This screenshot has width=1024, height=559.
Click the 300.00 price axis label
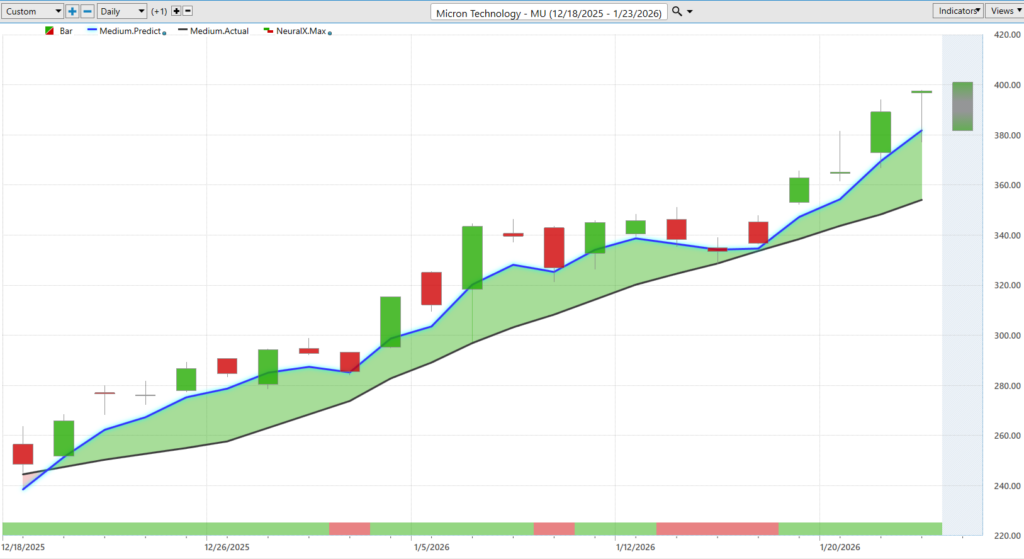(1007, 336)
